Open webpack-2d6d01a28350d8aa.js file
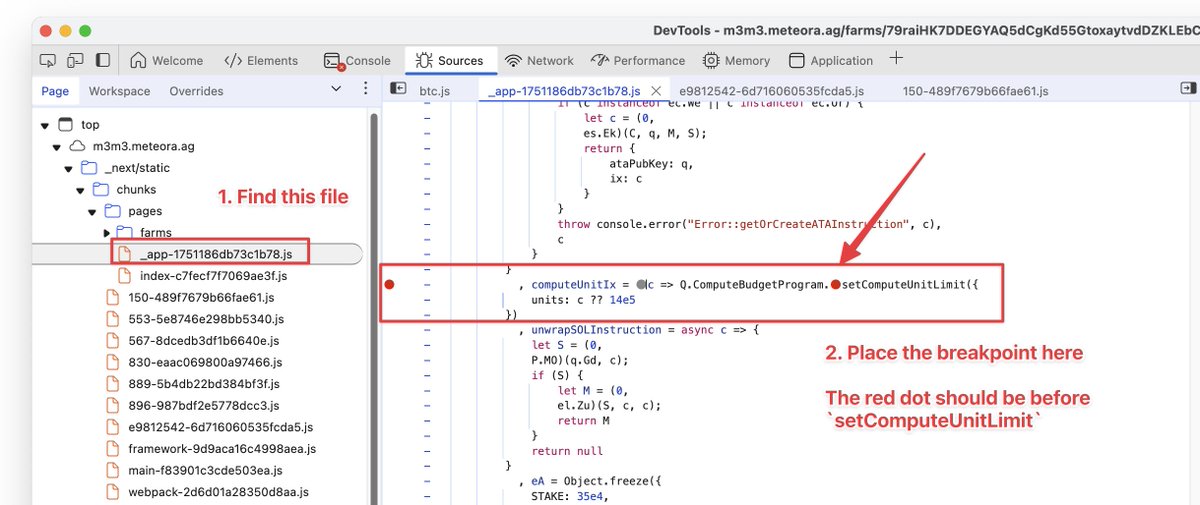The image size is (1200, 505). coord(218,492)
